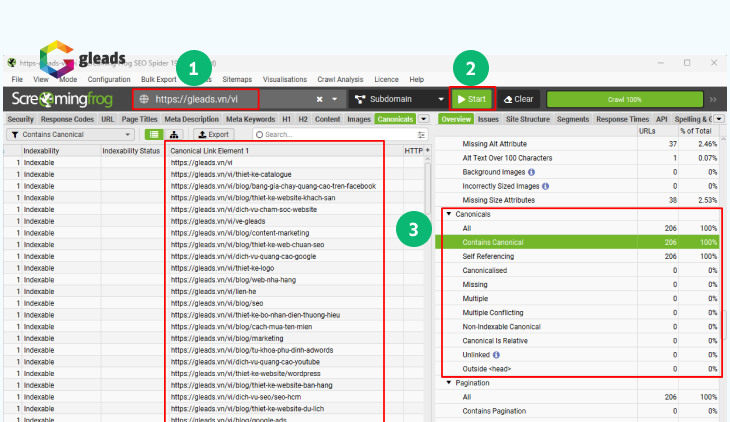Open the URL history dropdown arrow

pos(334,99)
